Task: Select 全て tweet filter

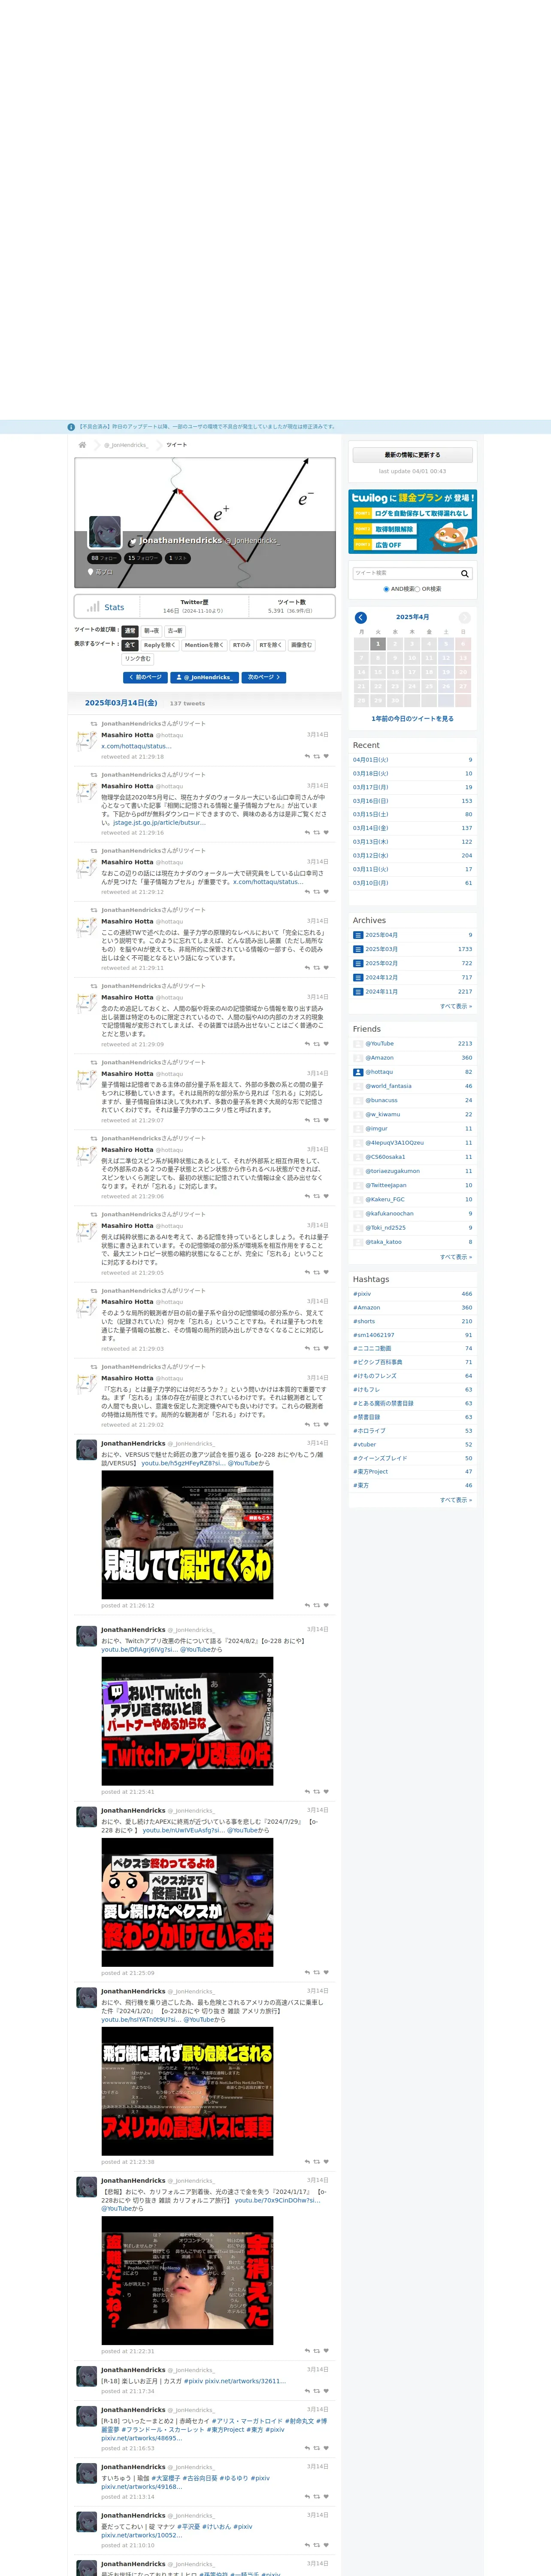Action: click(x=130, y=645)
